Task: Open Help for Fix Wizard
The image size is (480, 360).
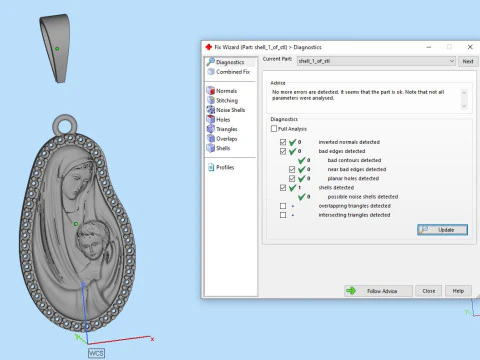Action: tap(458, 291)
